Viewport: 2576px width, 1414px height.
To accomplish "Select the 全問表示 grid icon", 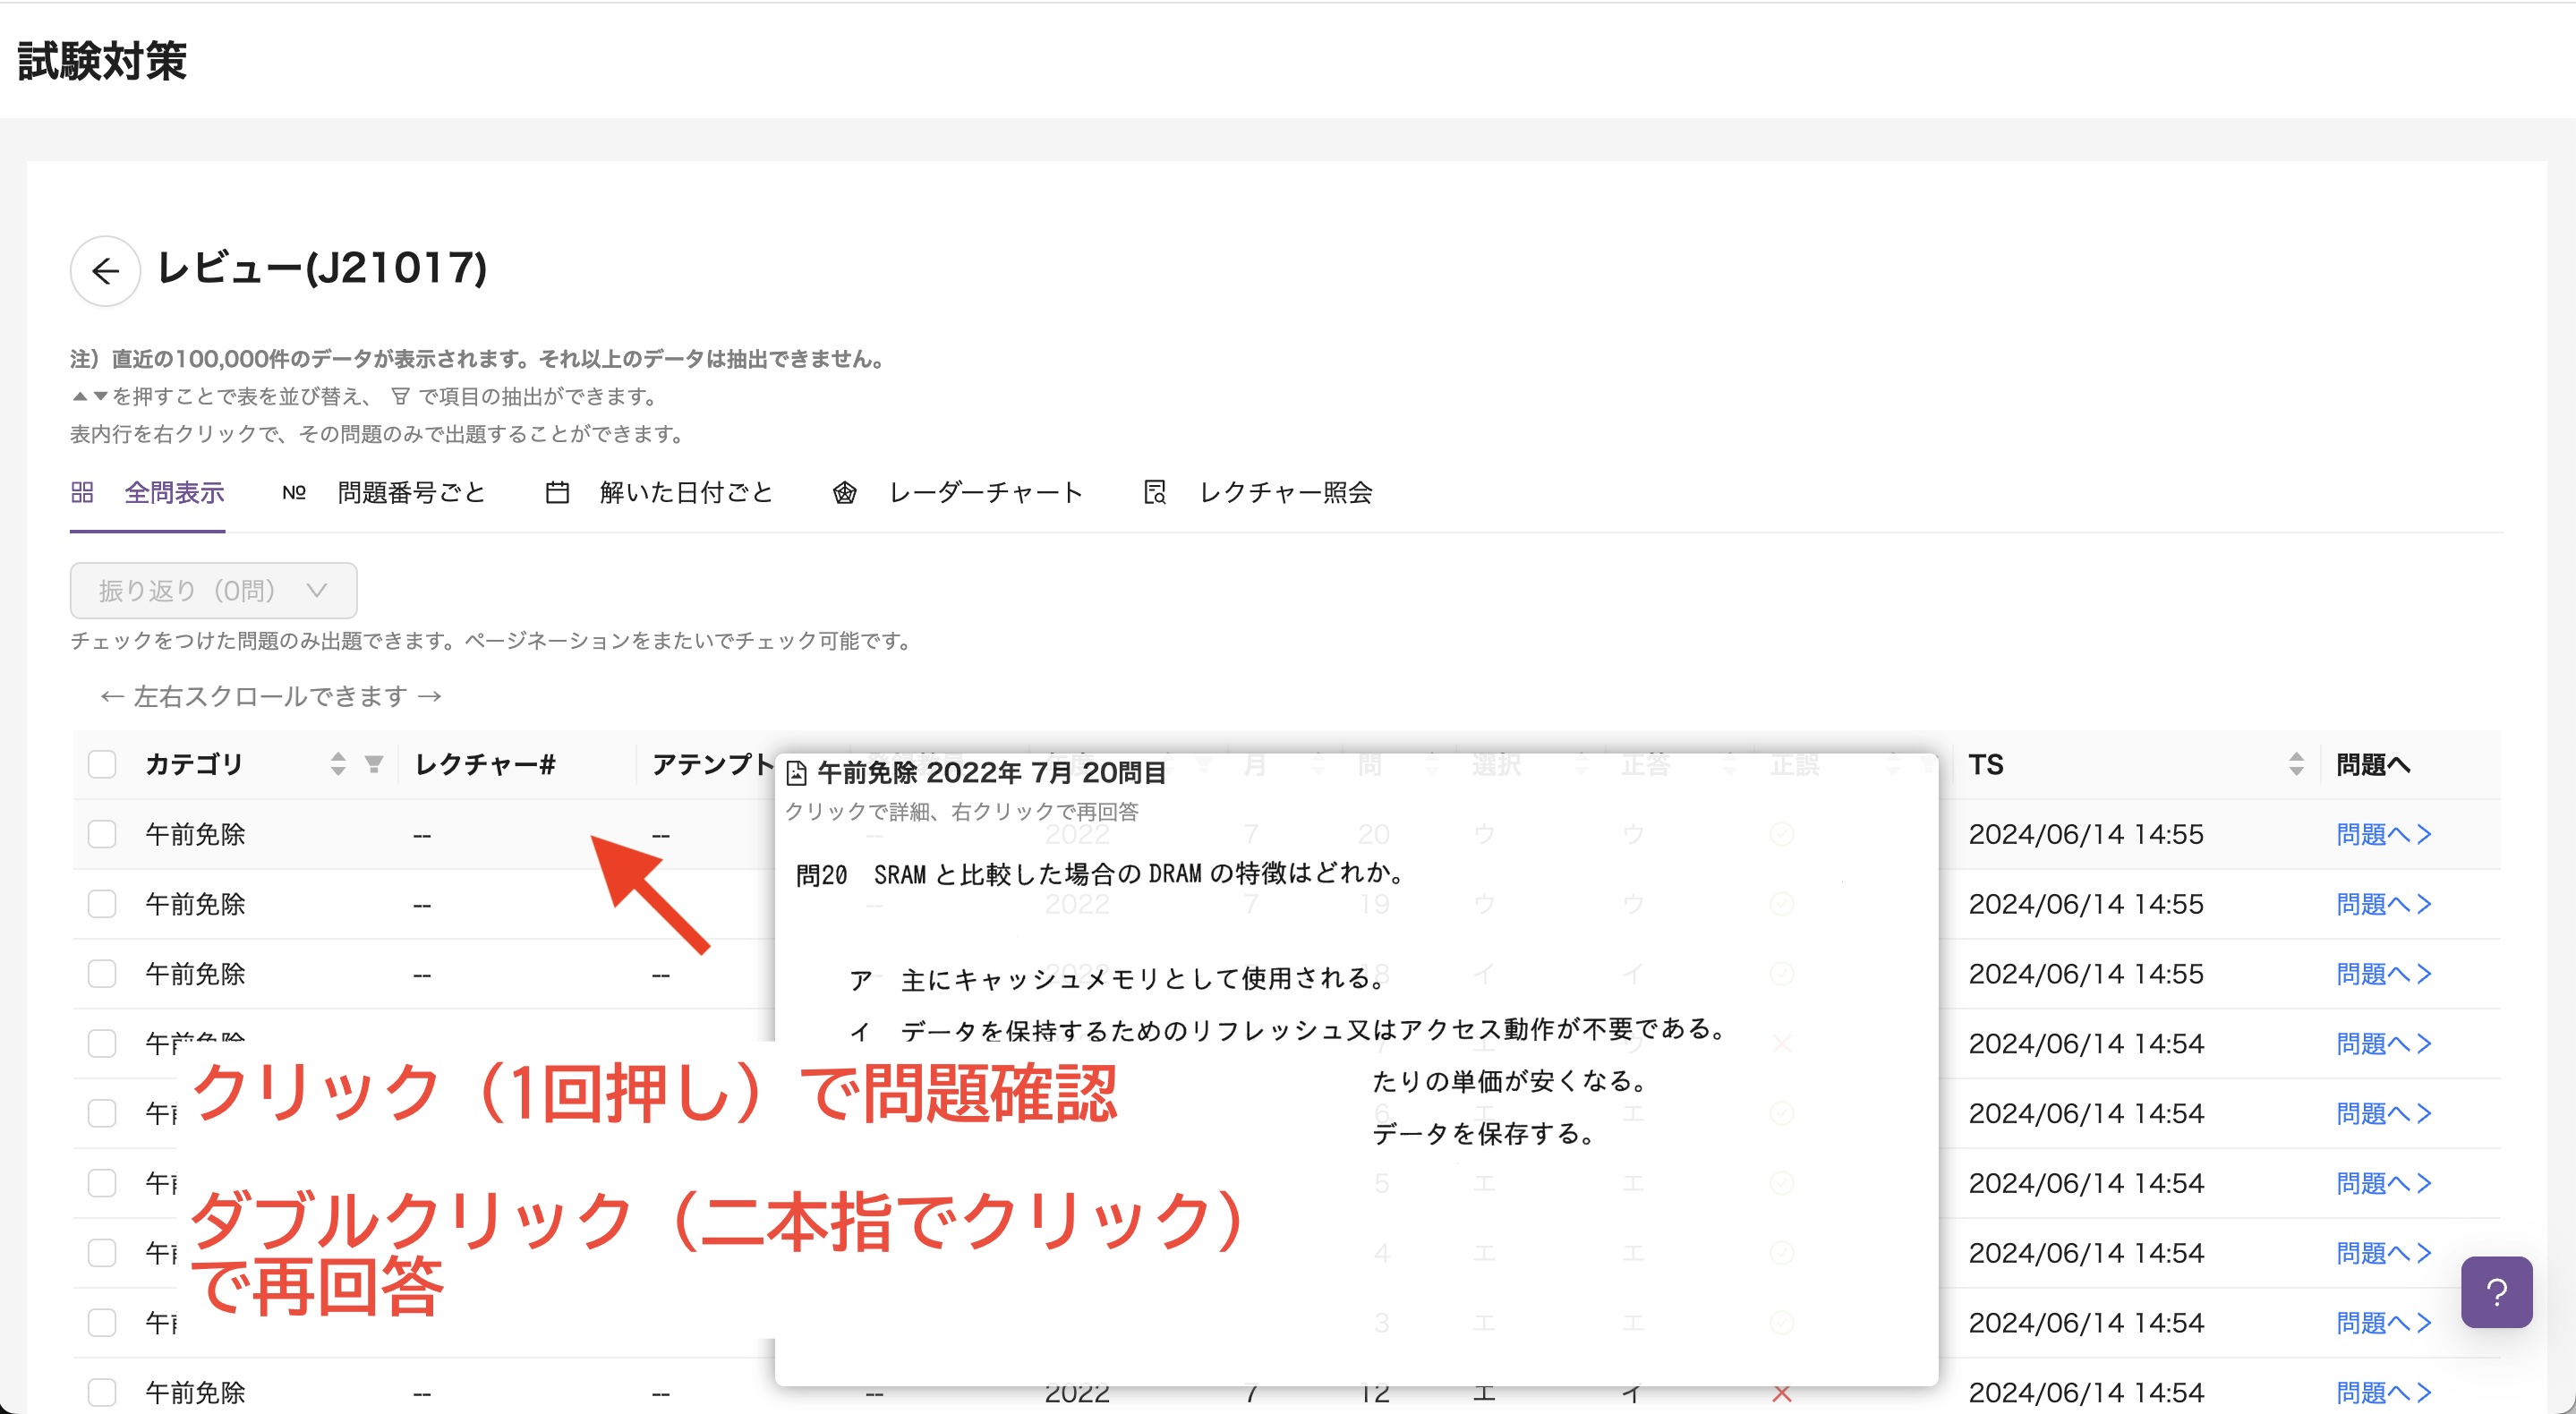I will tap(83, 492).
